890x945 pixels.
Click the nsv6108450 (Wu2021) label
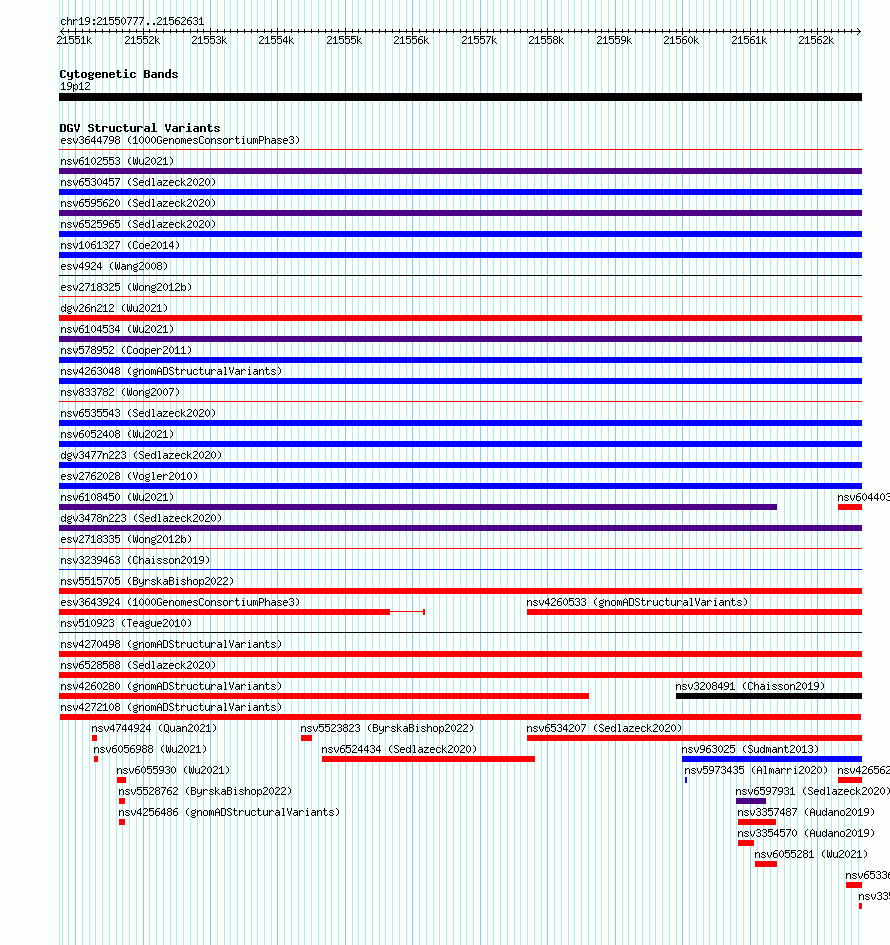(x=117, y=497)
